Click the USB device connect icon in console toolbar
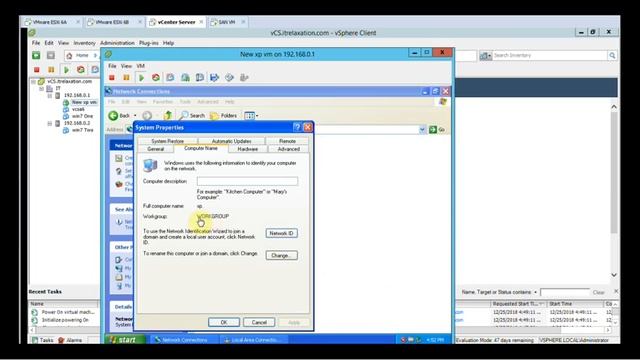The width and height of the screenshot is (640, 360). pos(244,78)
